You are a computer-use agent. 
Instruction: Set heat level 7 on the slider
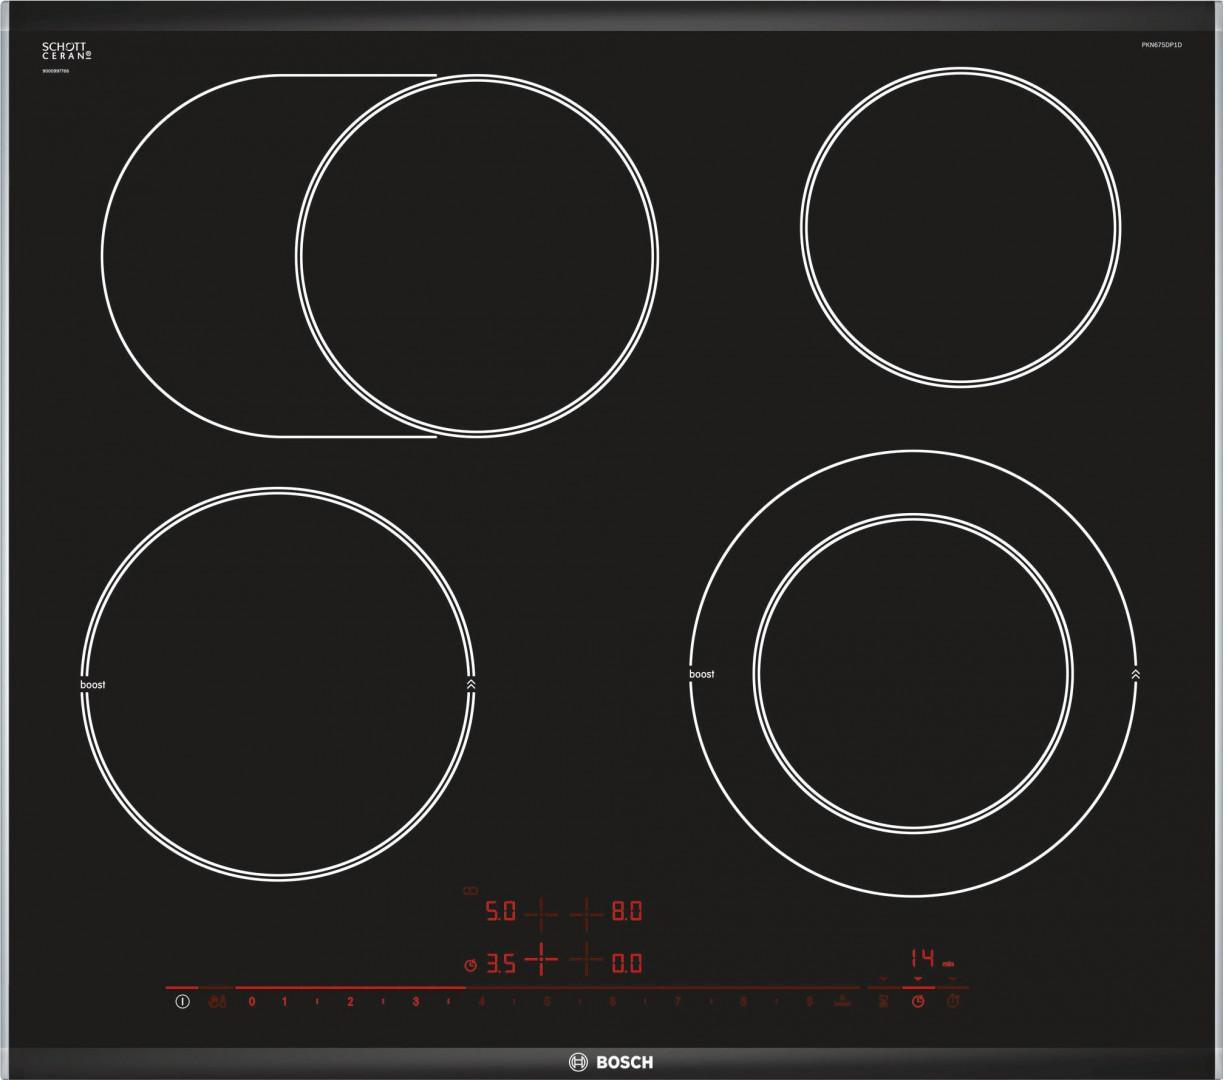(677, 1001)
